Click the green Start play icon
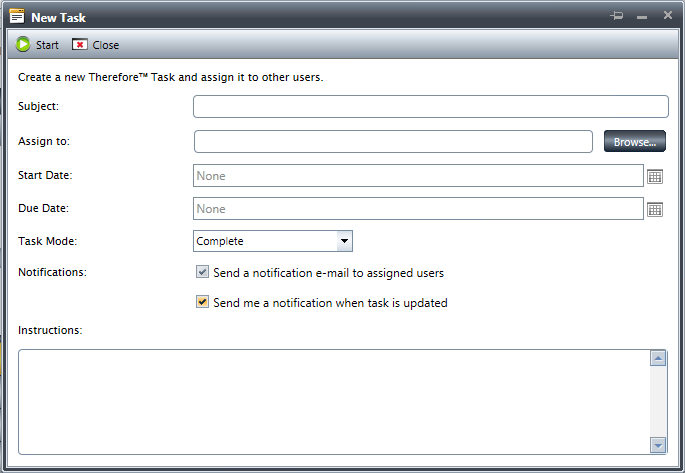The image size is (685, 473). coord(23,45)
